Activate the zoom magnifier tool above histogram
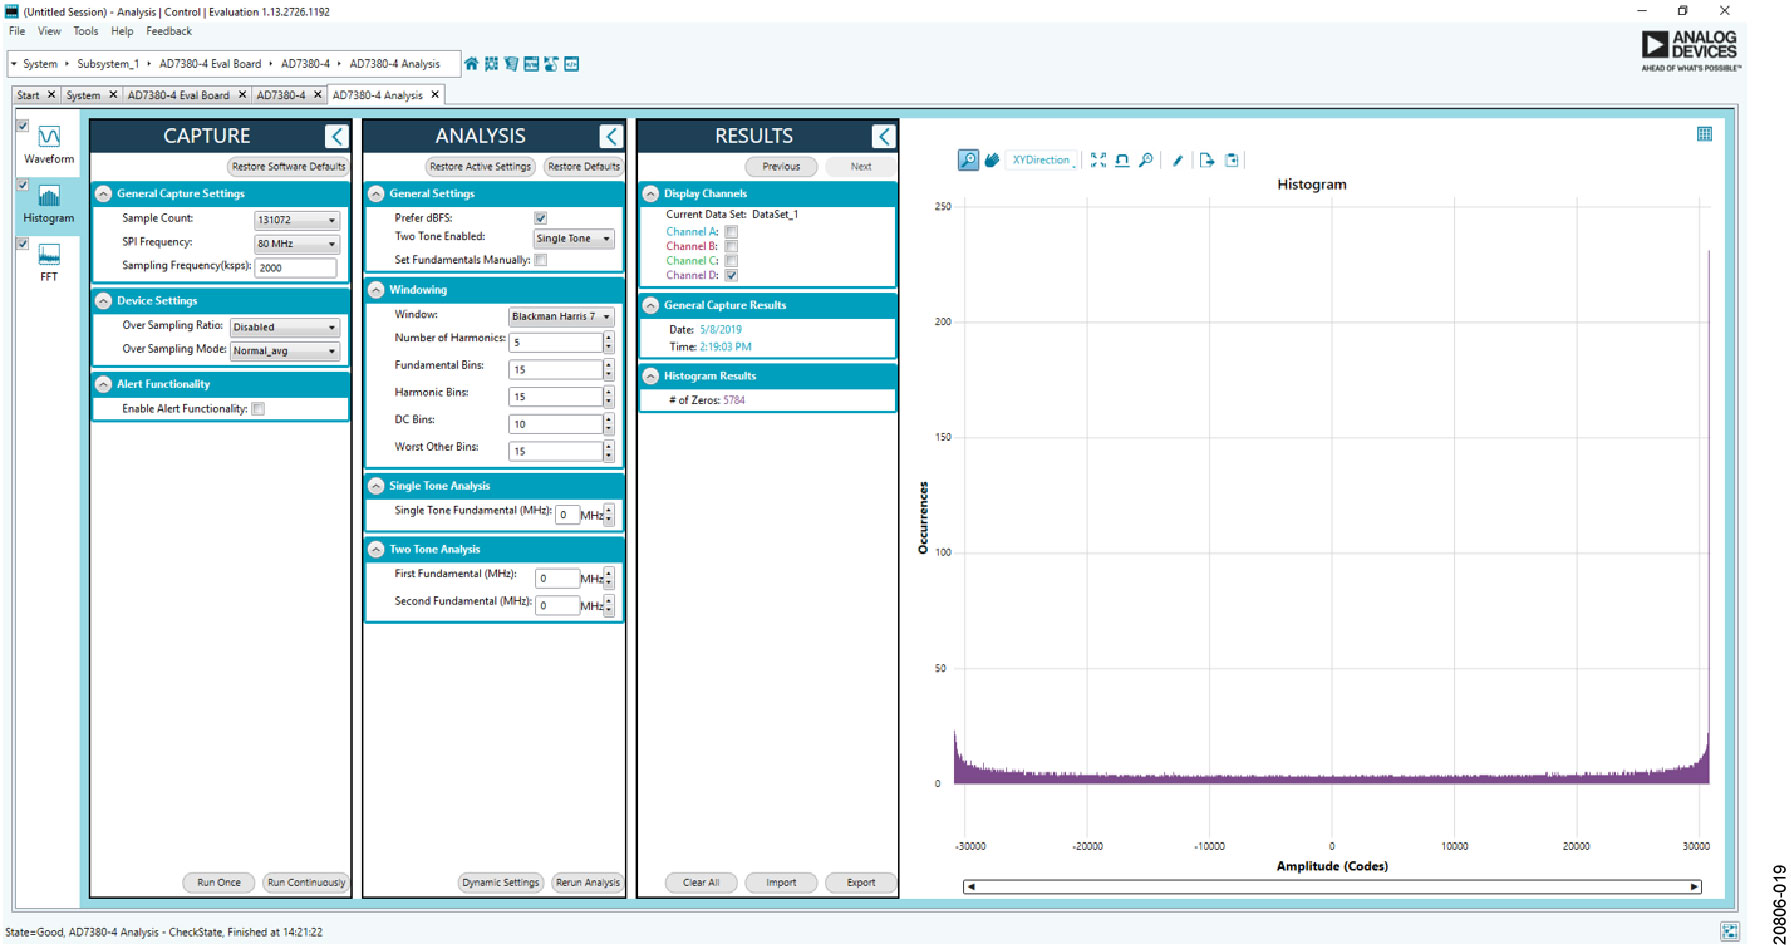Viewport: 1791px width, 945px height. click(x=968, y=160)
